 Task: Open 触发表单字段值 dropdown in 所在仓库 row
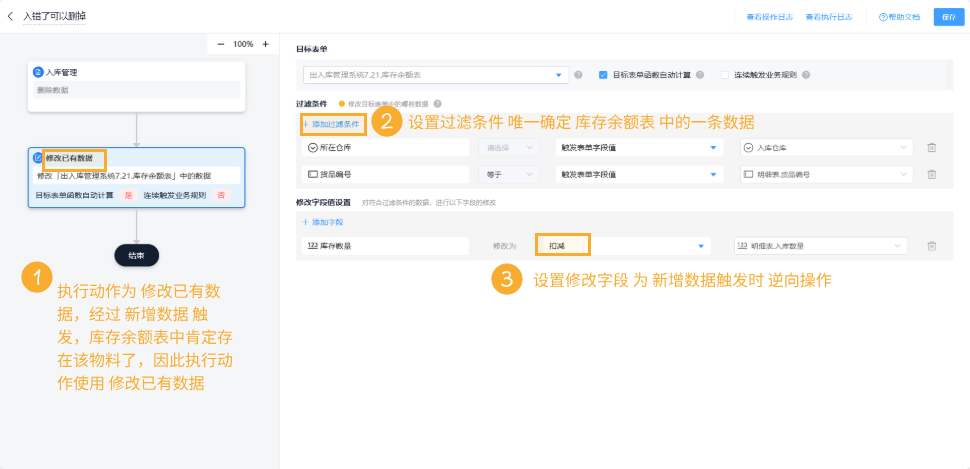(639, 147)
